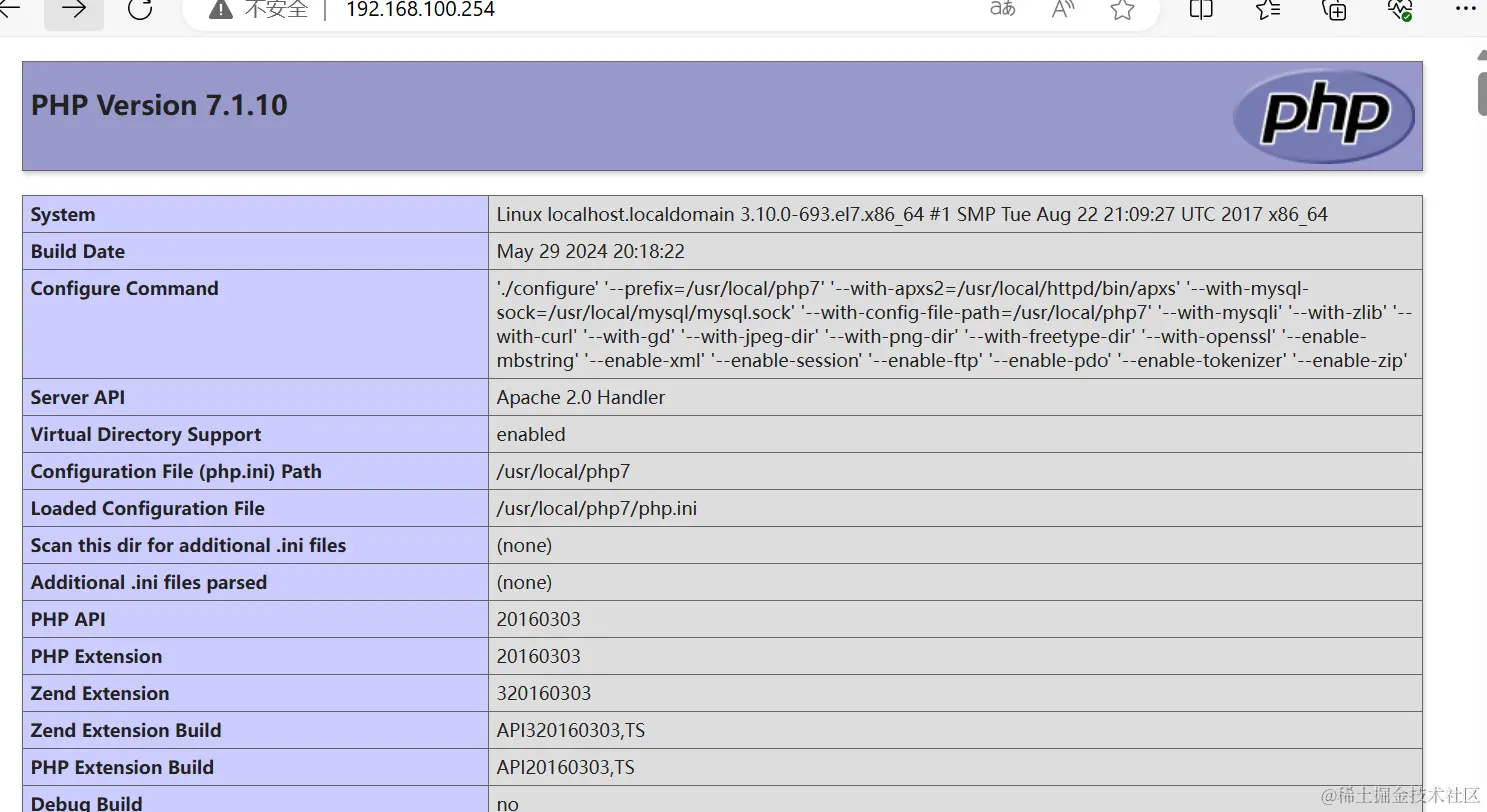Click the address bar URL 192.168.100.254
The height and width of the screenshot is (812, 1487).
coord(420,10)
